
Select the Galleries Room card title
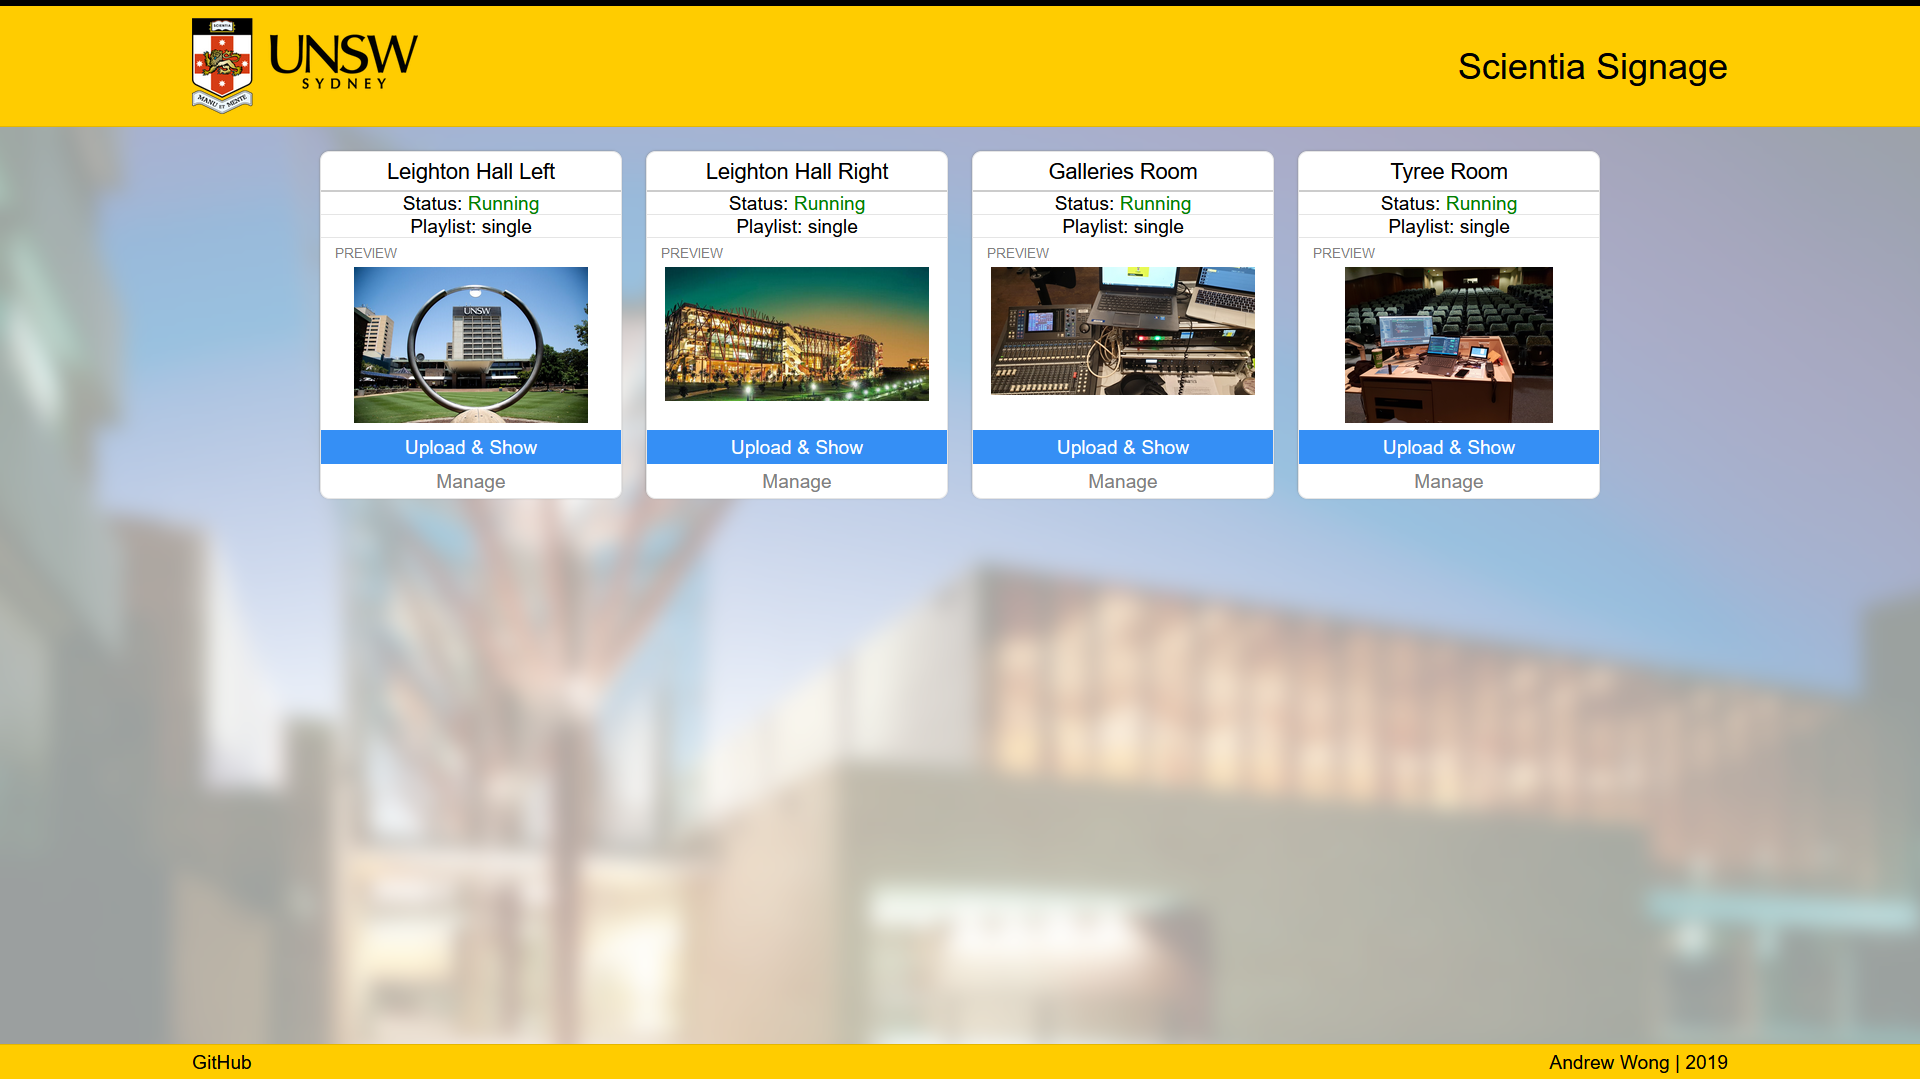[x=1123, y=171]
